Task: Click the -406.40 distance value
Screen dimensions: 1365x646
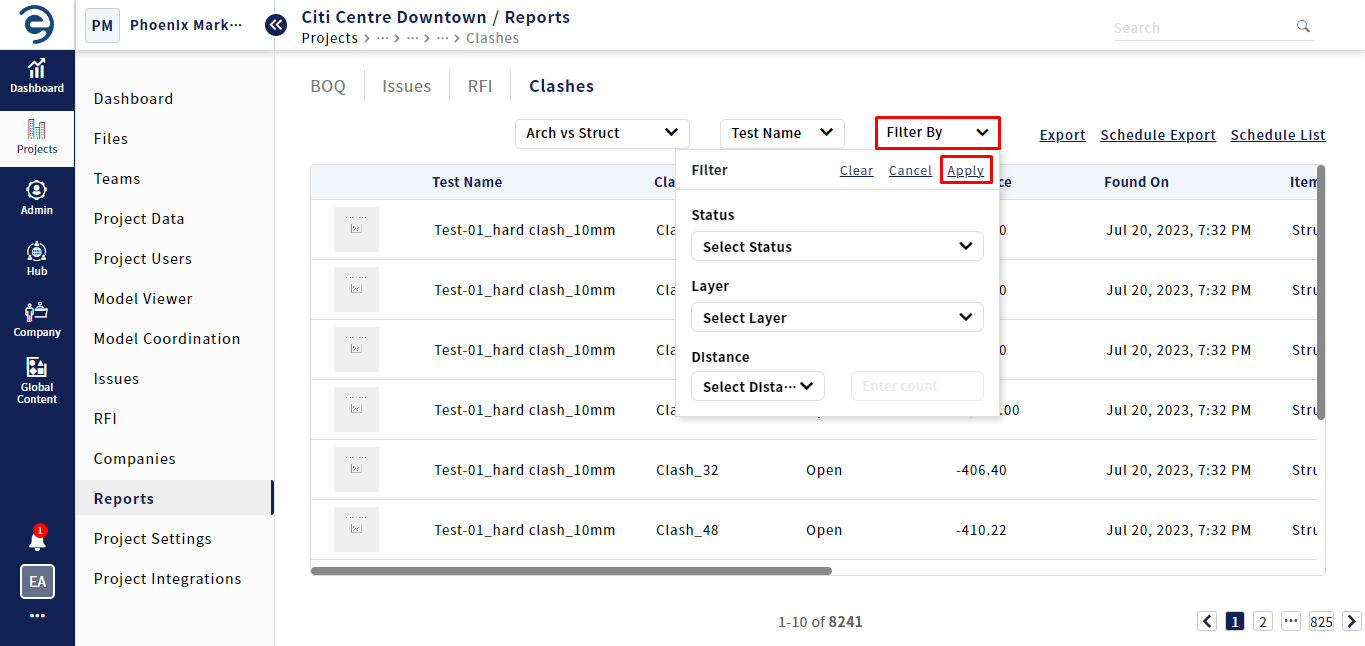Action: pos(981,470)
